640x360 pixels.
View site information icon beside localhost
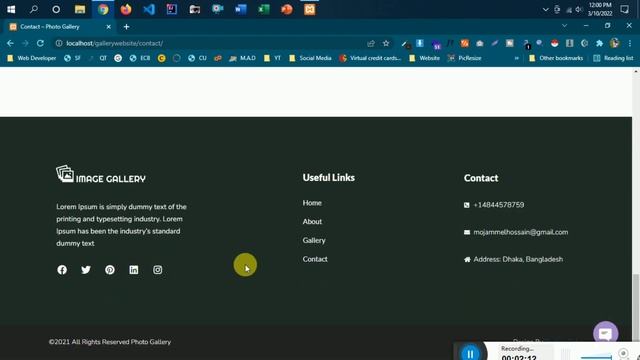(x=59, y=43)
